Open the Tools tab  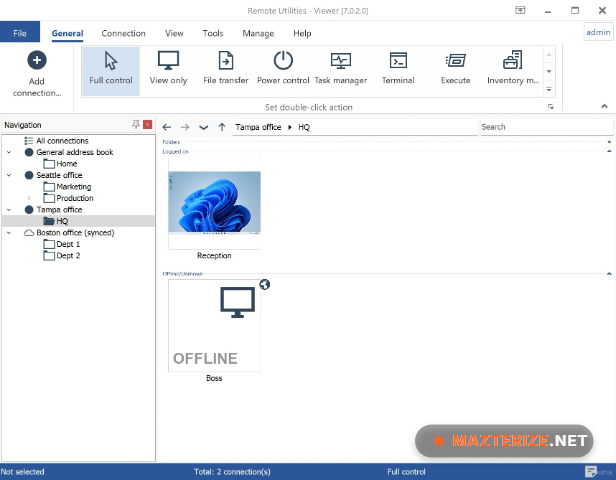[x=213, y=33]
